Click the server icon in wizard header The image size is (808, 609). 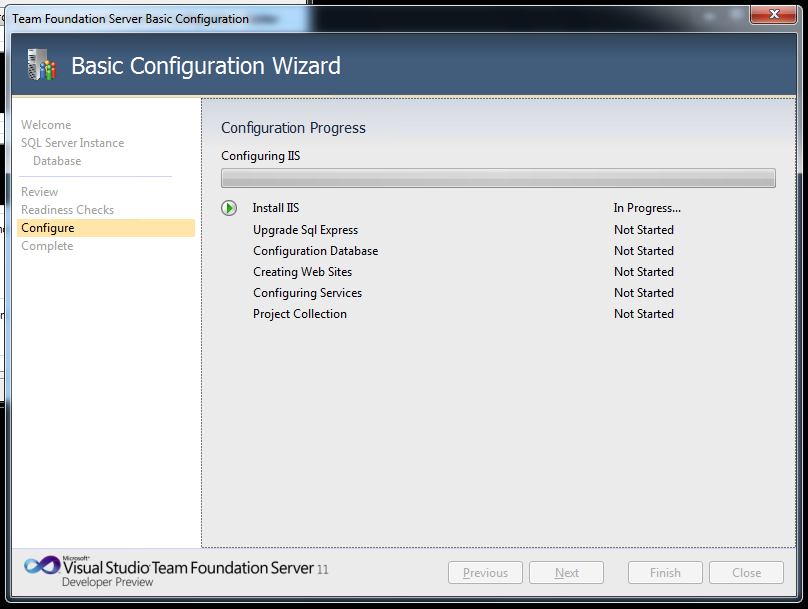point(41,66)
